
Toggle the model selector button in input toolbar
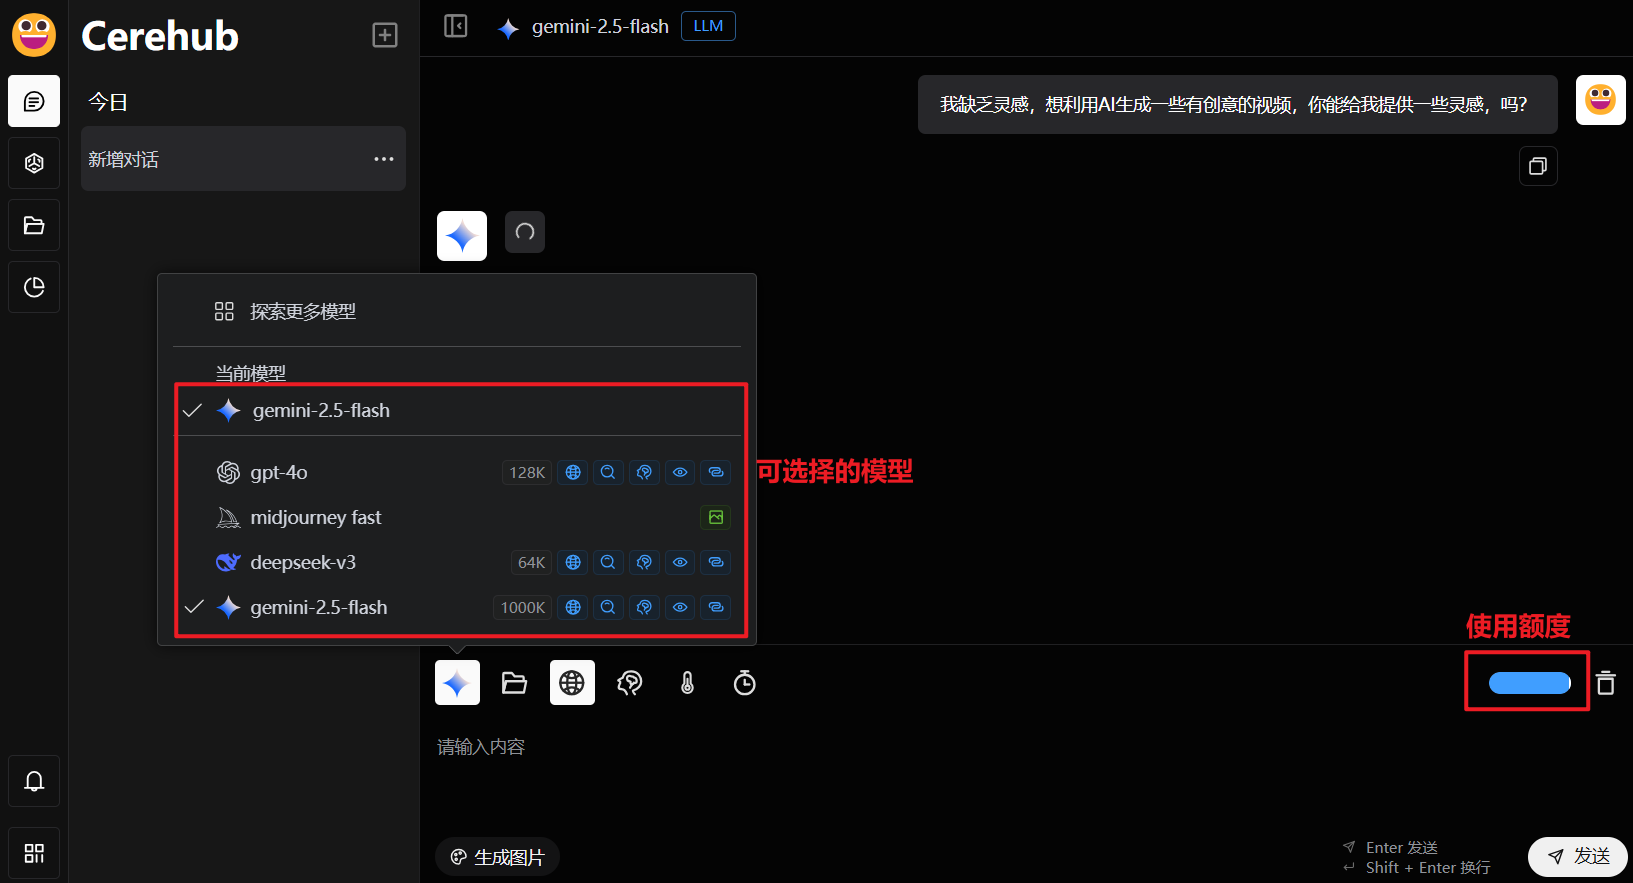pos(457,683)
